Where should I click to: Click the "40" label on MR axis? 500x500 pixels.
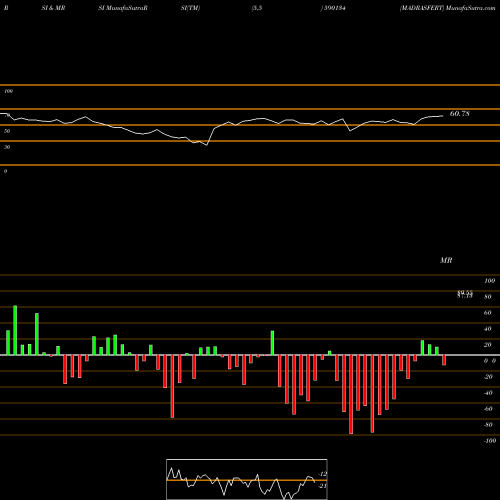pos(488,329)
